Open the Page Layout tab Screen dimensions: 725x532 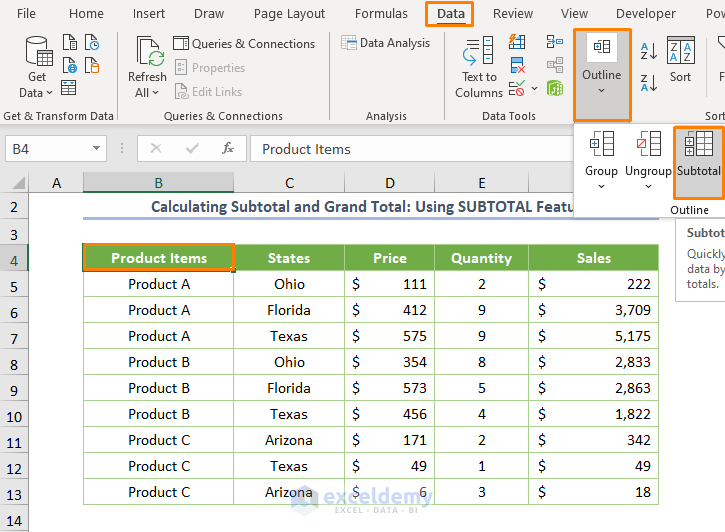coord(289,14)
